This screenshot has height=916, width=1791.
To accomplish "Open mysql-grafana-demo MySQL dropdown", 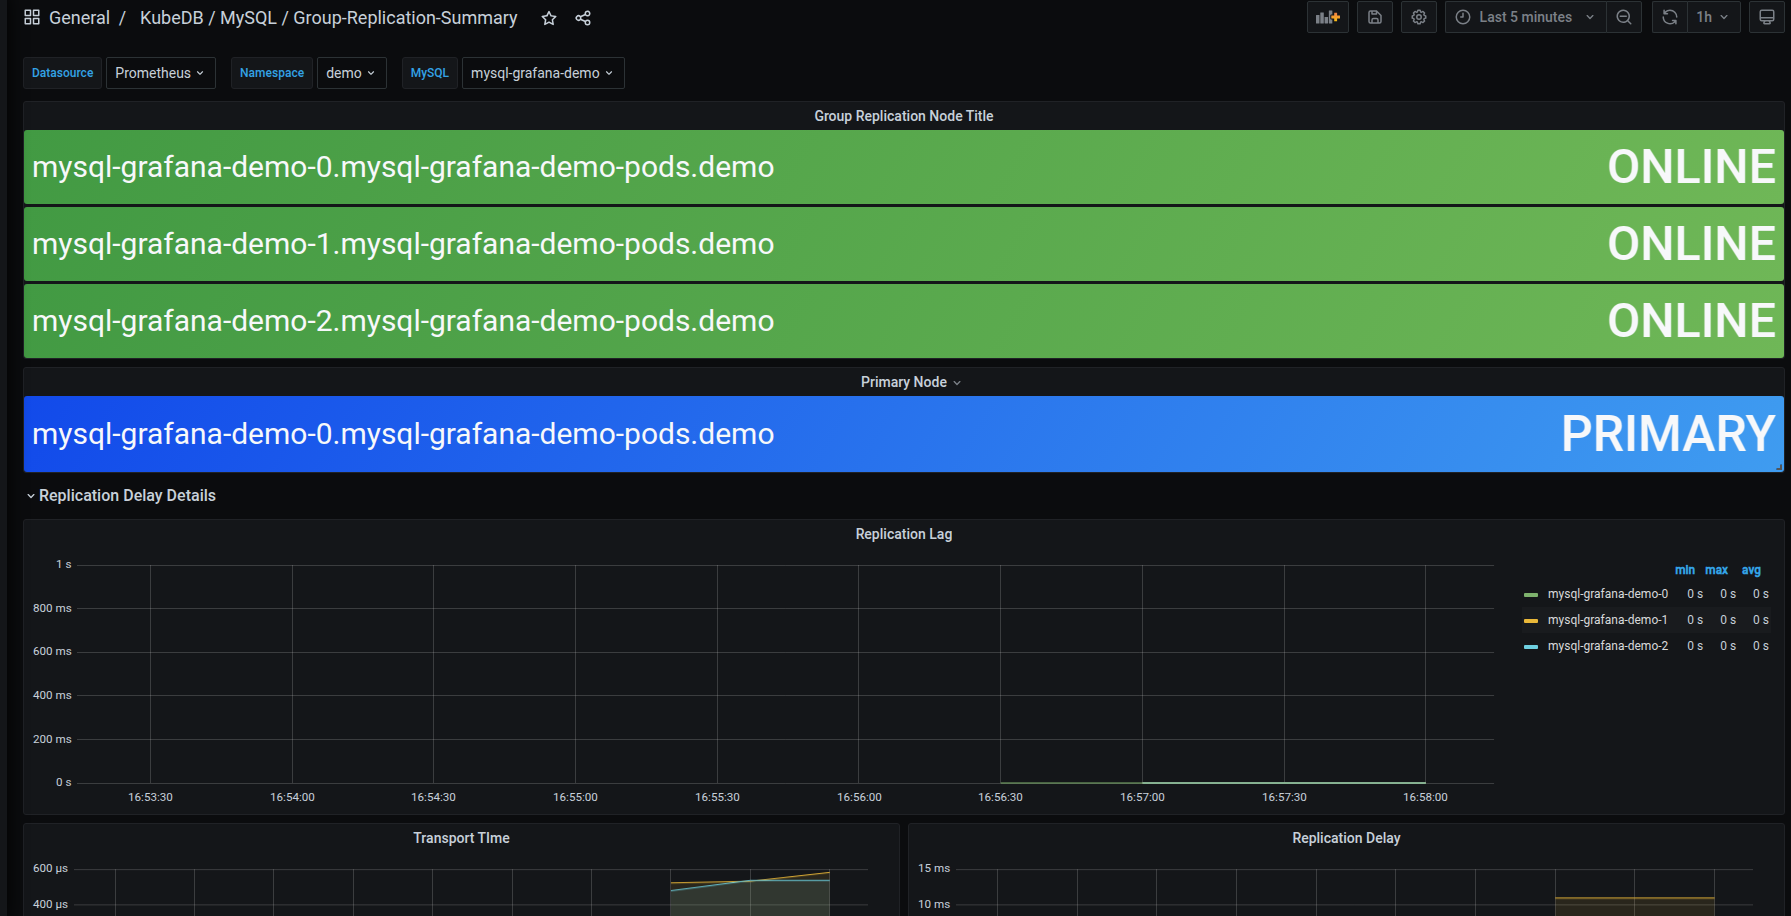I will click(x=542, y=73).
